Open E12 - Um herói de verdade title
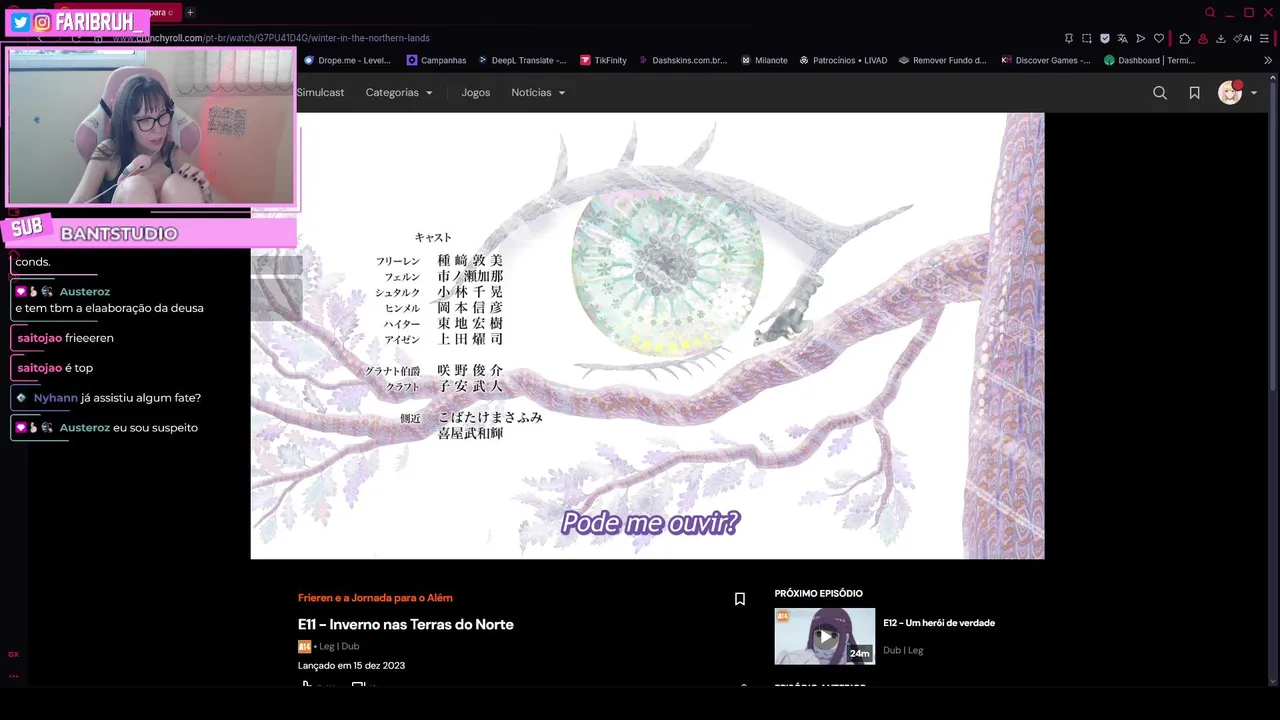This screenshot has width=1280, height=720. (939, 623)
